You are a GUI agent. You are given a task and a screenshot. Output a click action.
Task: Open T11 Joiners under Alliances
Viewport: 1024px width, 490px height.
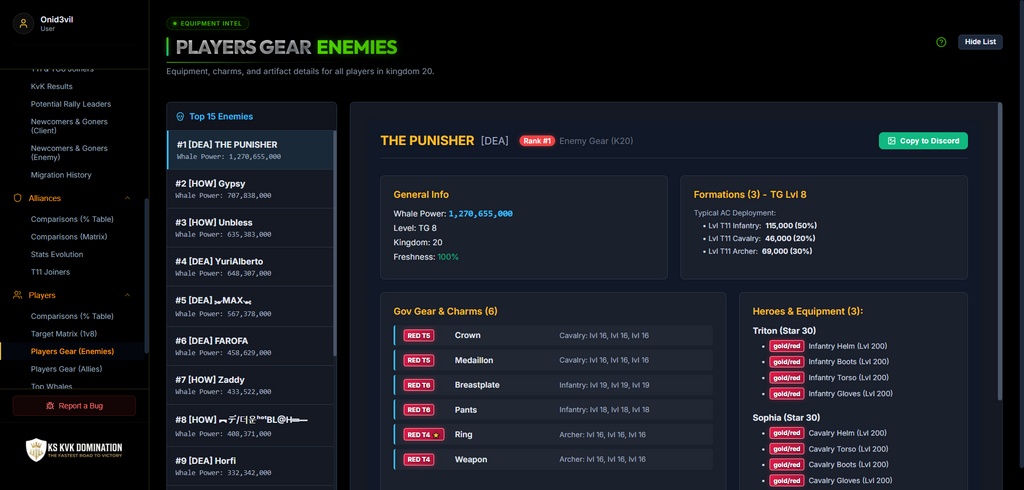tap(50, 272)
